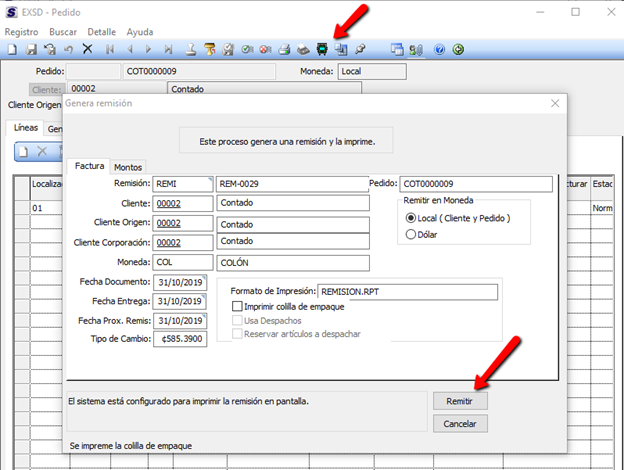Go to previous record arrow icon
Viewport: 624px width, 470px height.
pyautogui.click(x=130, y=49)
